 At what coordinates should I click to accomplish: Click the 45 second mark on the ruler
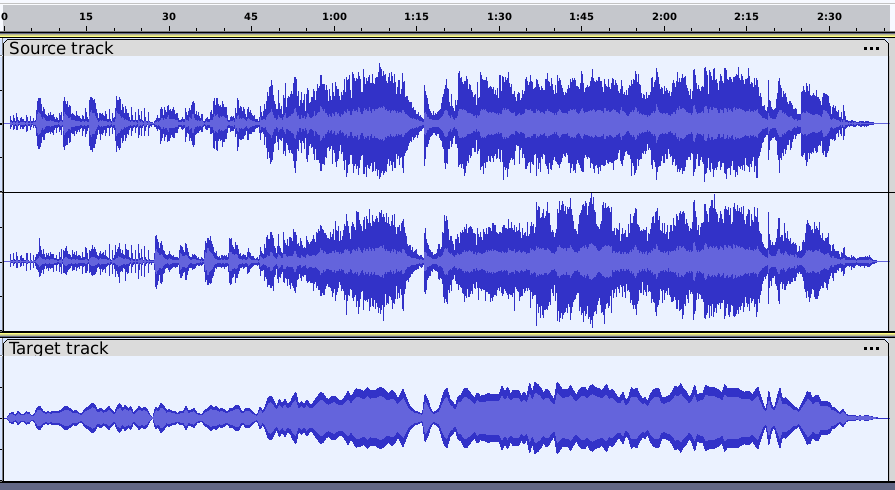pos(251,16)
